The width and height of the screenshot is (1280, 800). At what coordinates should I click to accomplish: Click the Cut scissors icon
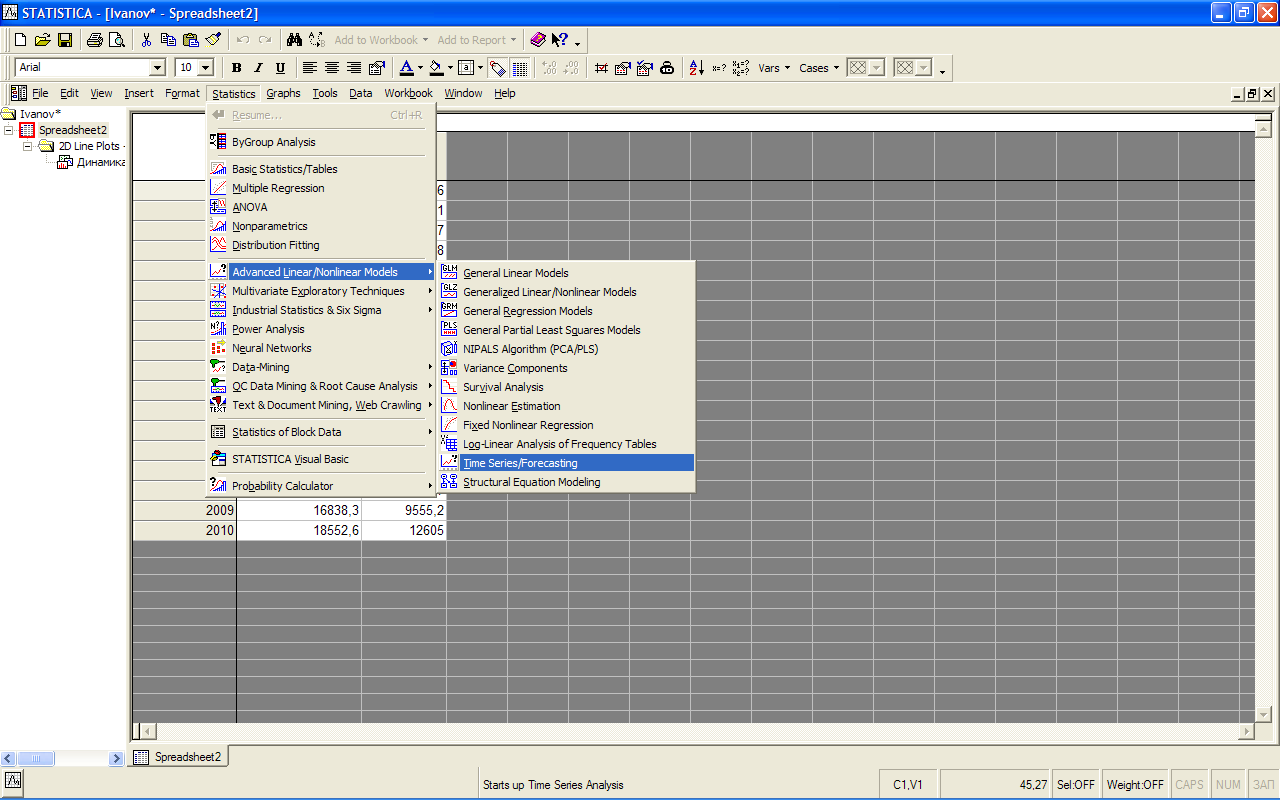(146, 40)
